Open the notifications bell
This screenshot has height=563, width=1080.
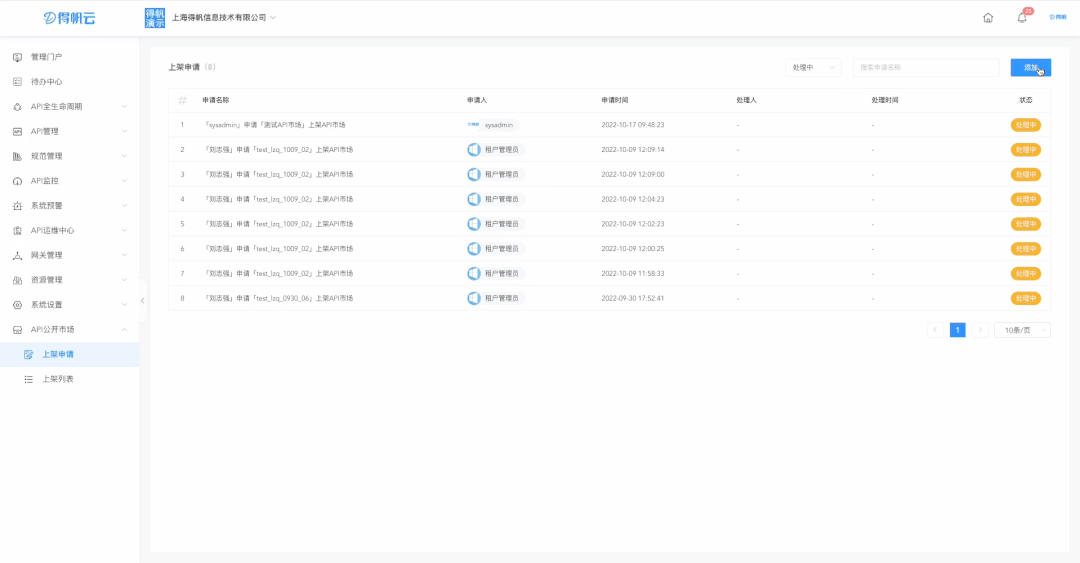coord(1021,18)
